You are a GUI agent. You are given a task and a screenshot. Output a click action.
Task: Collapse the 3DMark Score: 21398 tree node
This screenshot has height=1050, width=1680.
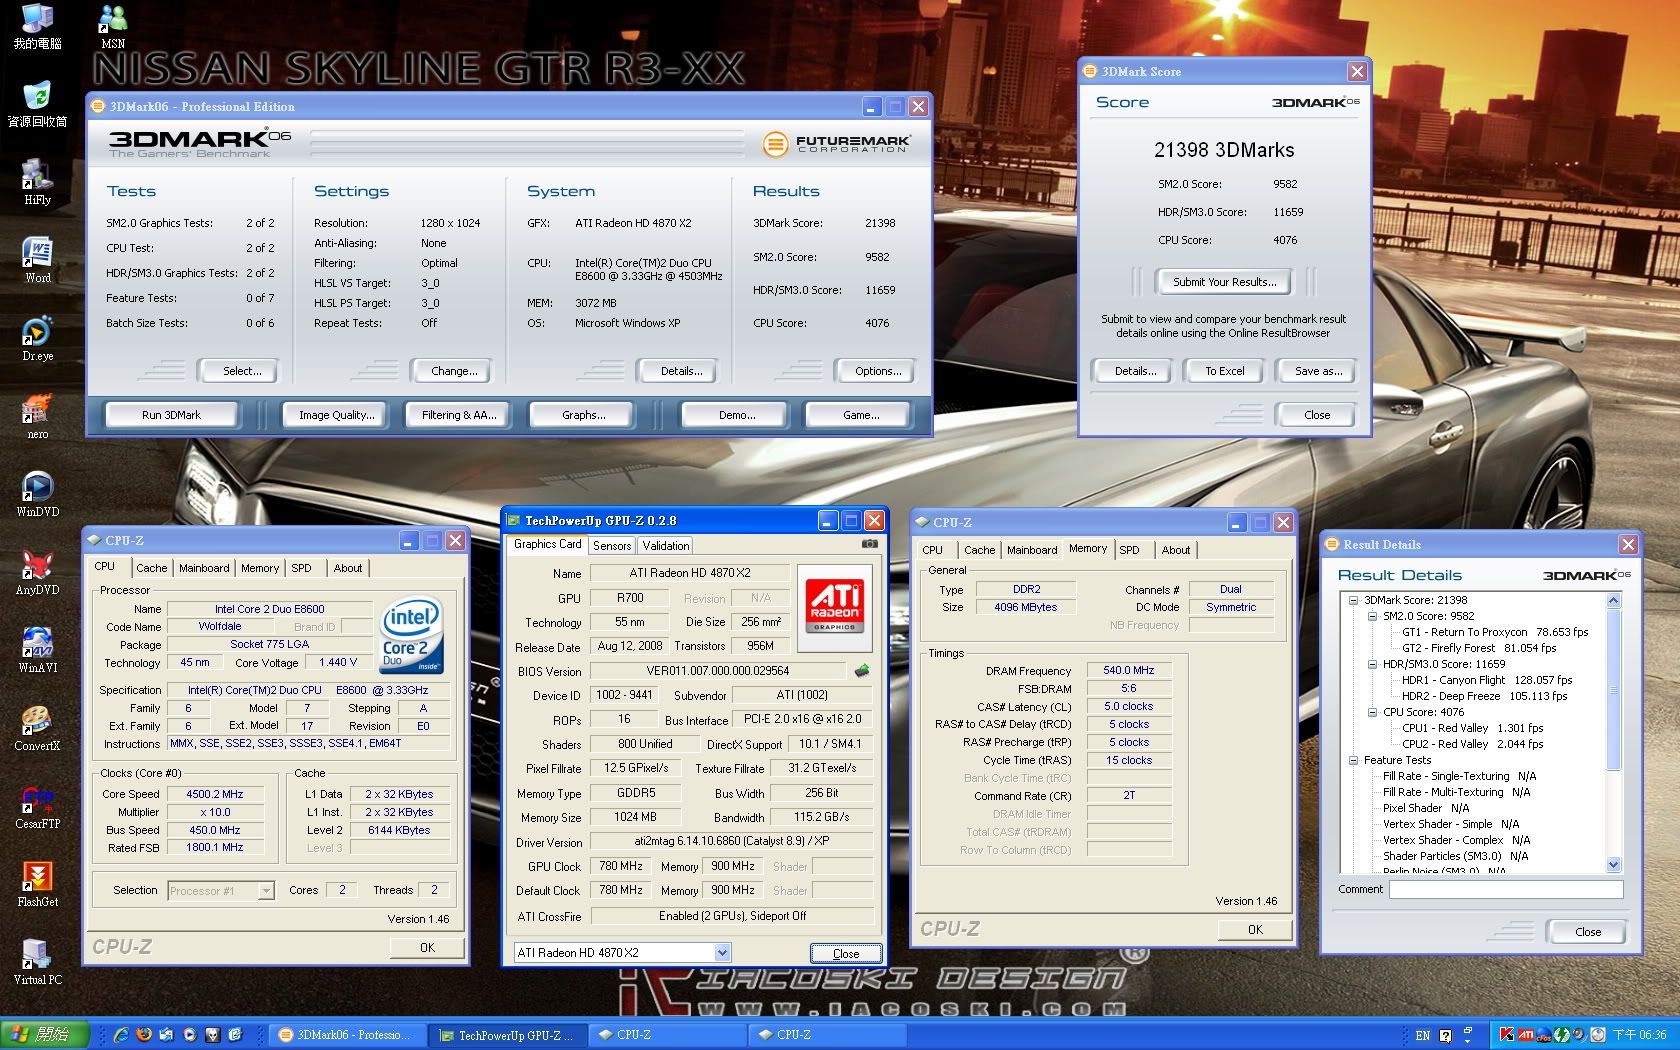pyautogui.click(x=1353, y=600)
